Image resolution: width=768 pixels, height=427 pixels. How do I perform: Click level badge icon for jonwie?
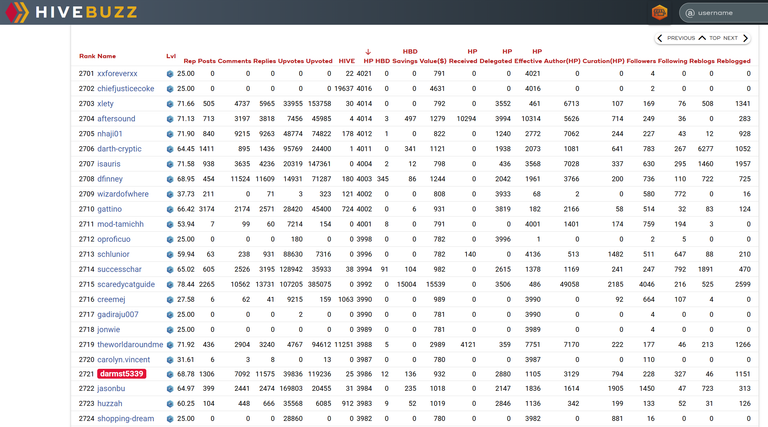pos(170,330)
